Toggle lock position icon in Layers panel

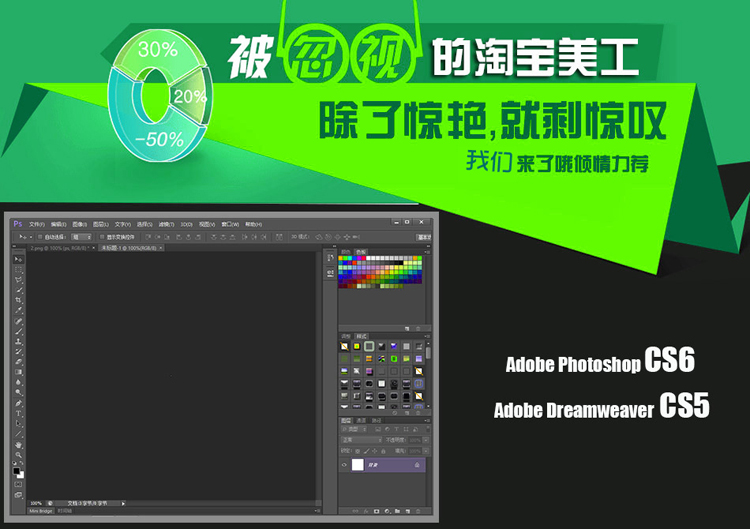(x=375, y=451)
